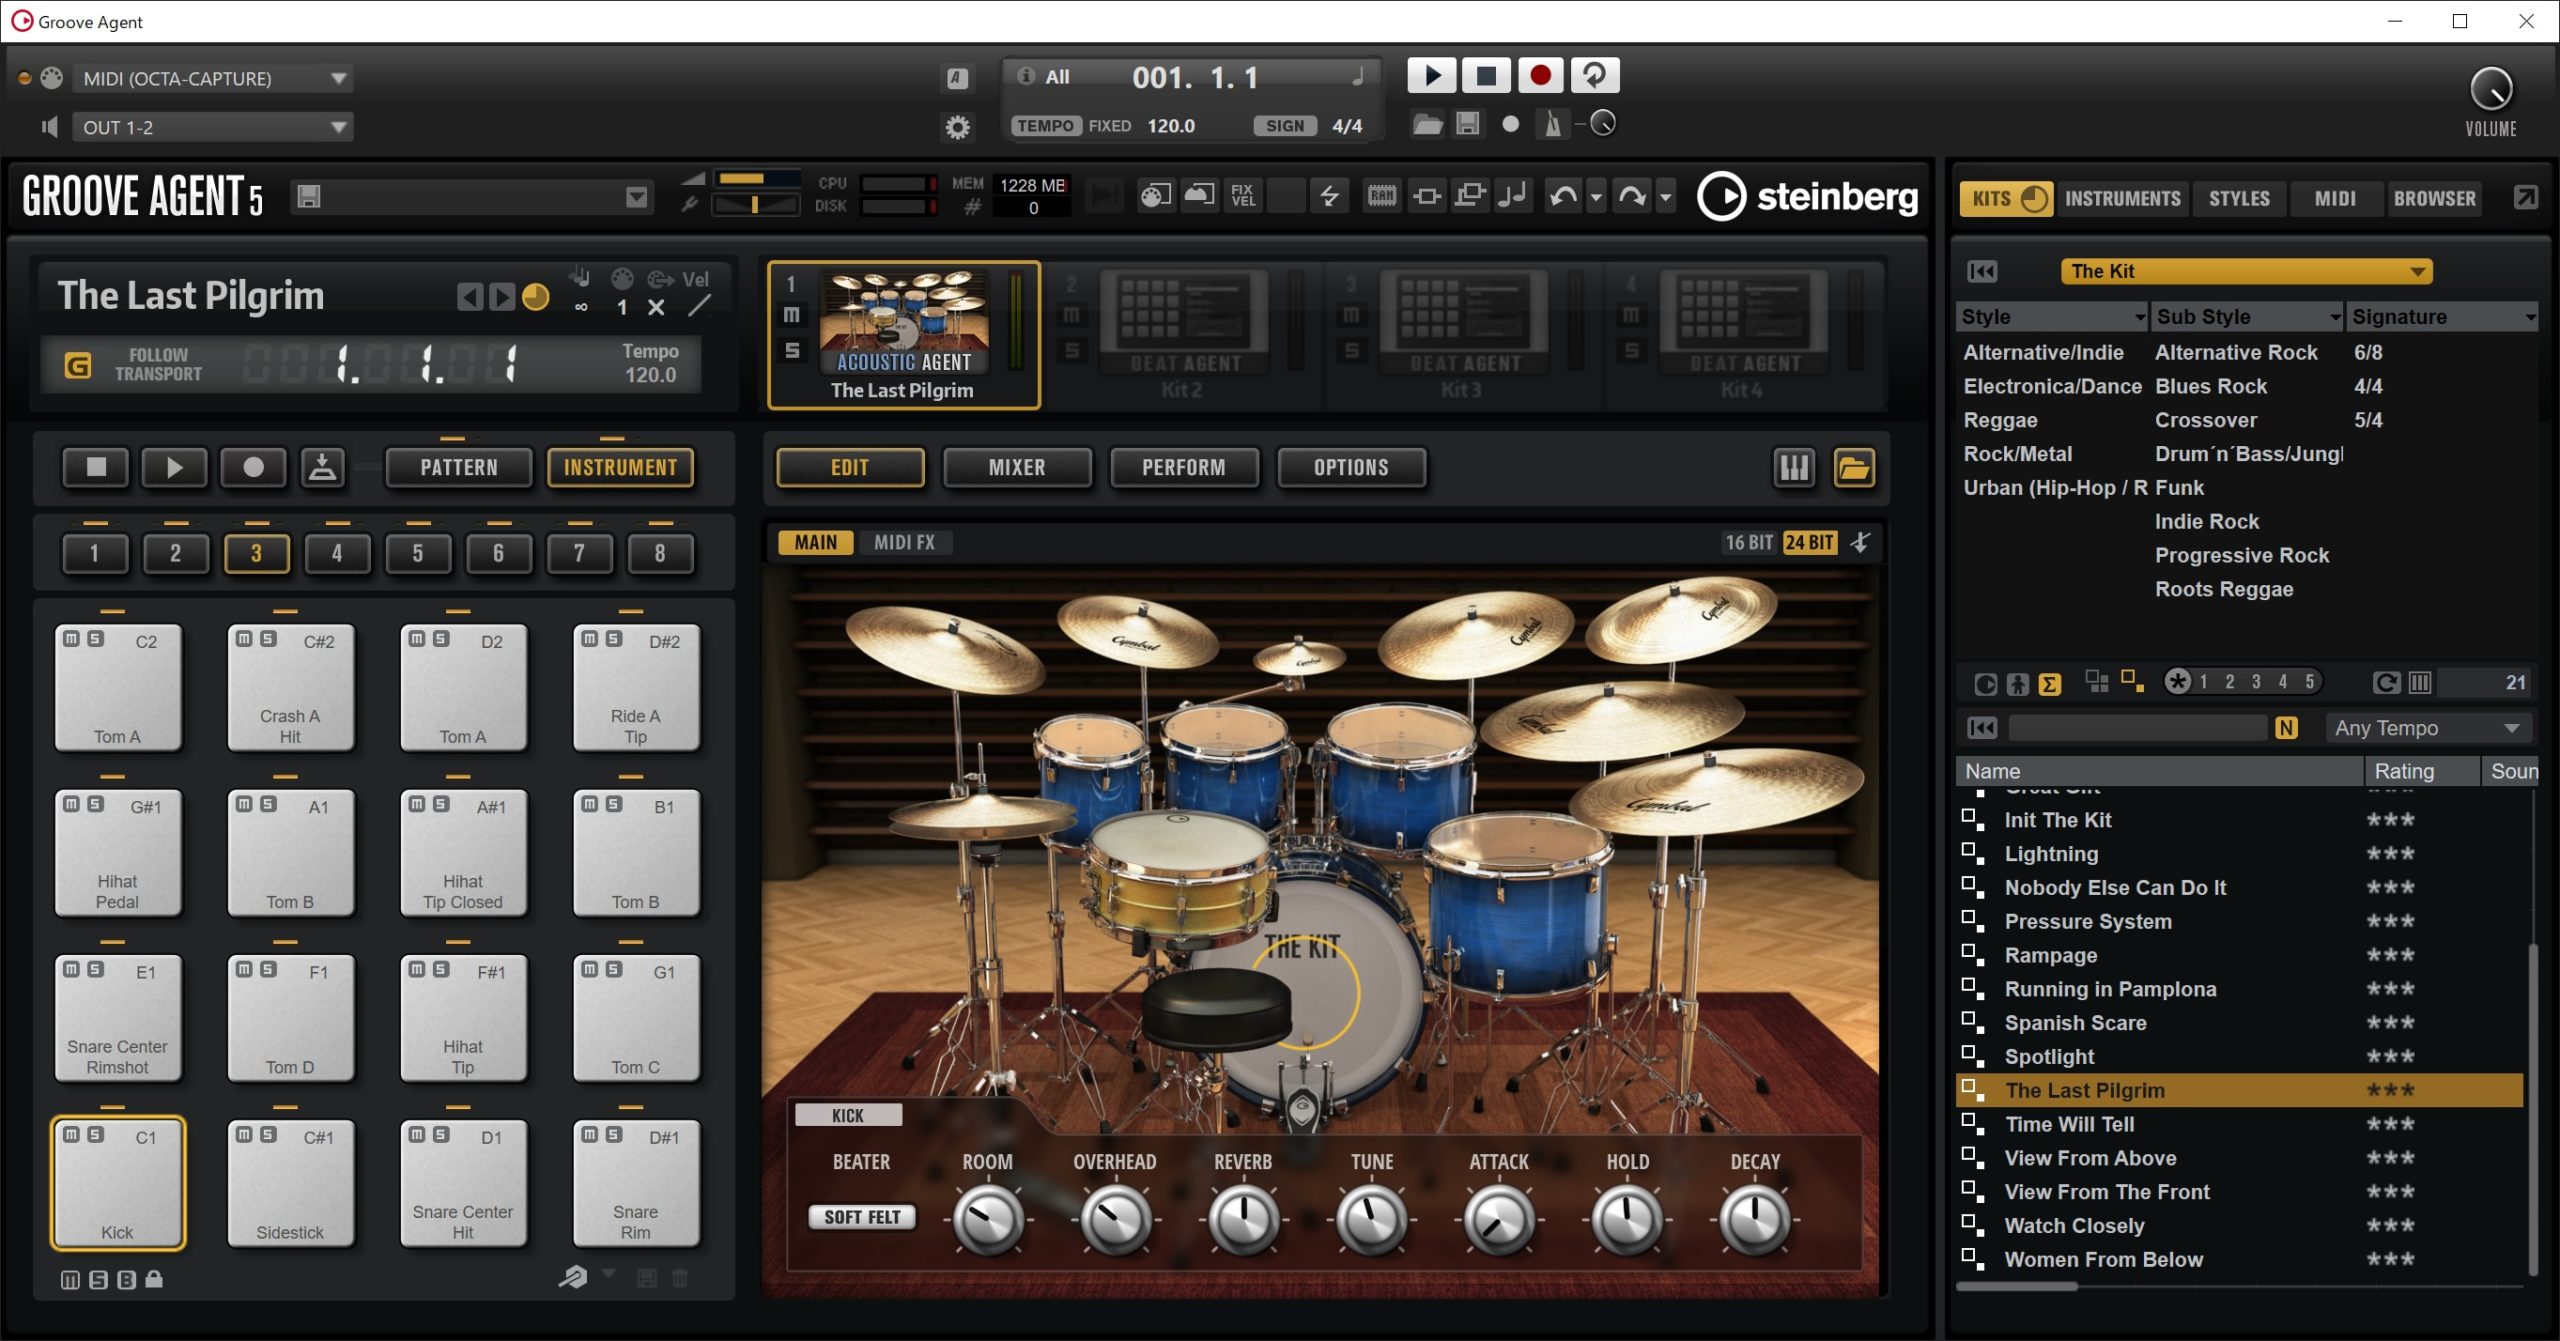Toggle the loop cycle button in top transport
The height and width of the screenshot is (1341, 2560).
[x=1595, y=76]
